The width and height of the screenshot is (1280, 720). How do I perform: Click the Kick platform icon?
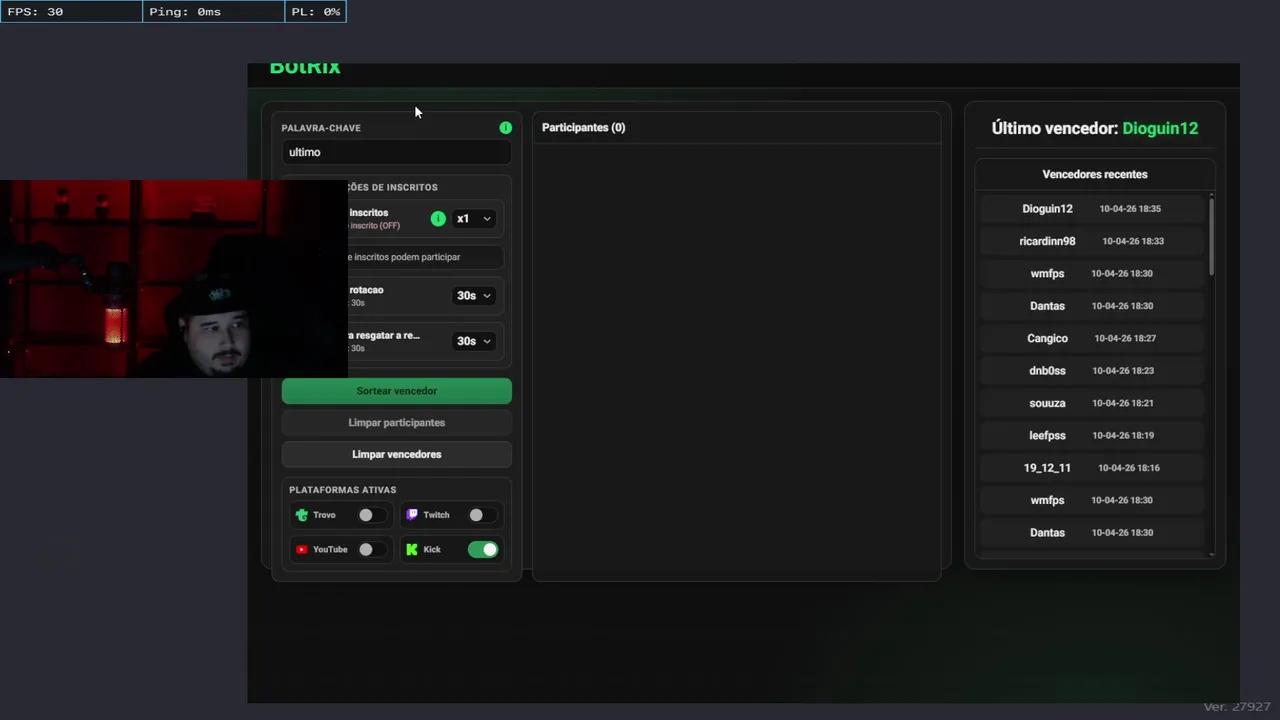coord(412,549)
